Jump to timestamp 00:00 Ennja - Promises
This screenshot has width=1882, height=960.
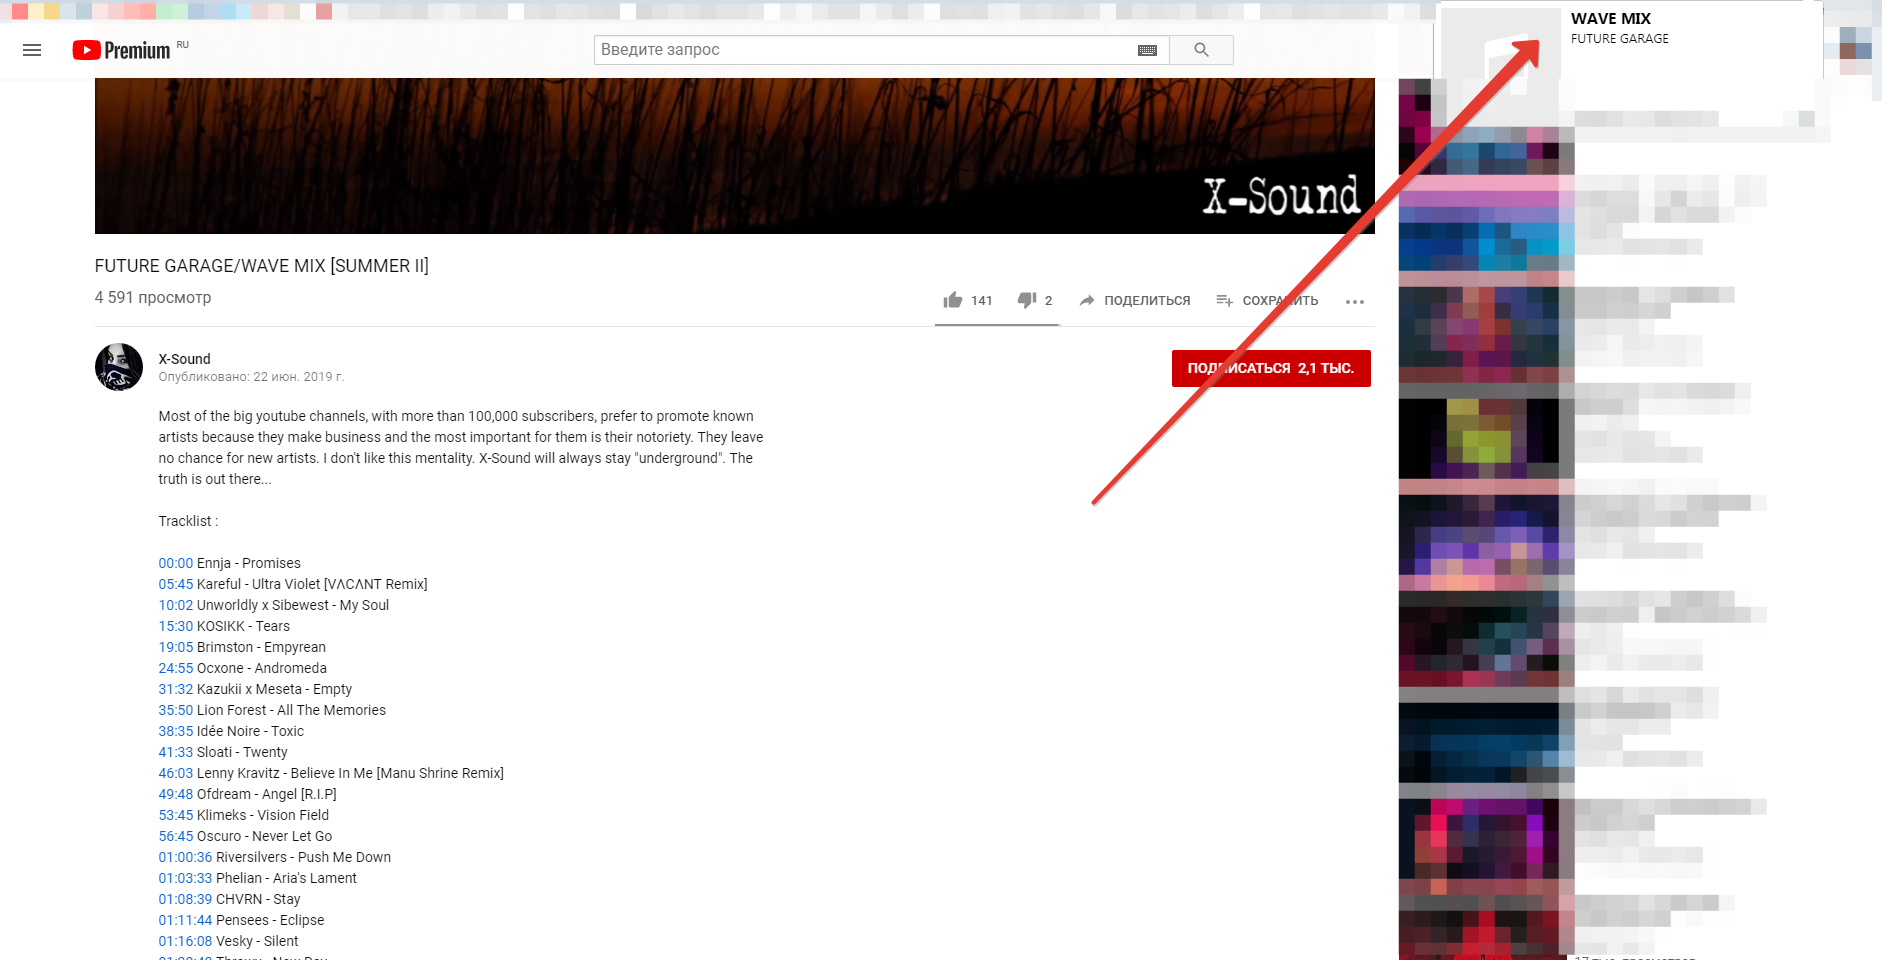[175, 562]
